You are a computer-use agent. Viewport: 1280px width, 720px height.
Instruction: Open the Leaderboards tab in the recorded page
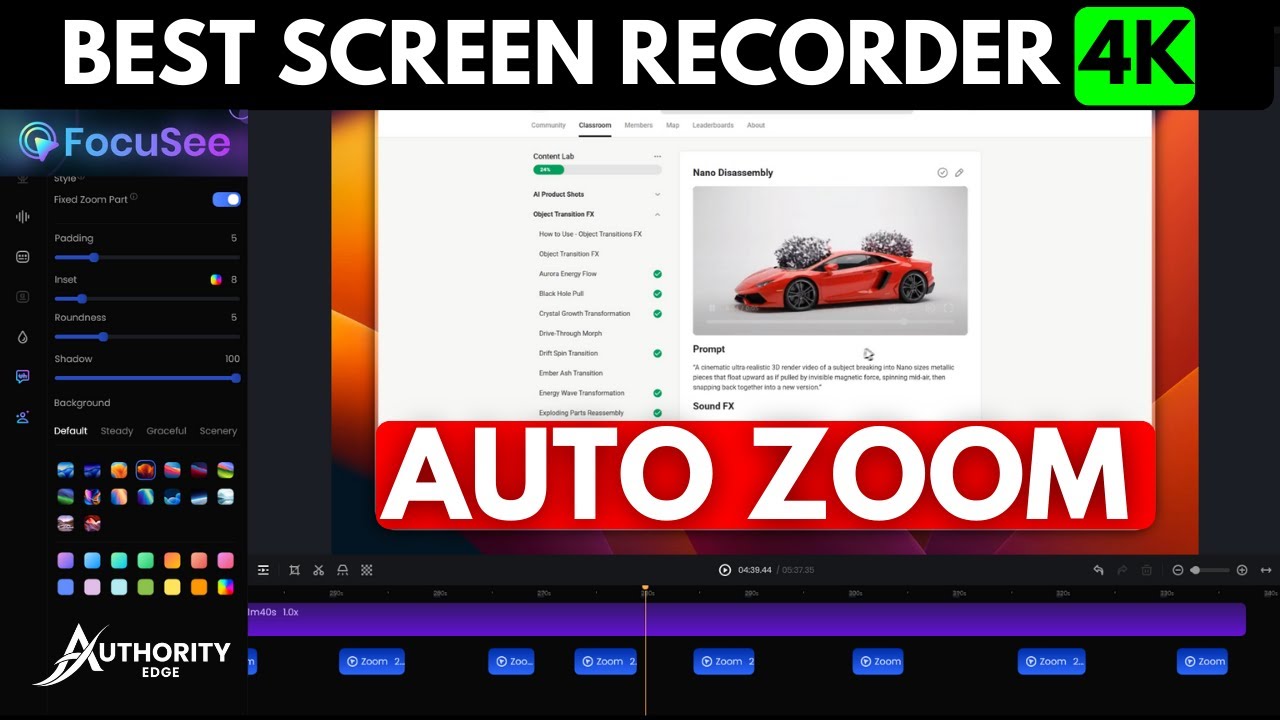point(712,126)
